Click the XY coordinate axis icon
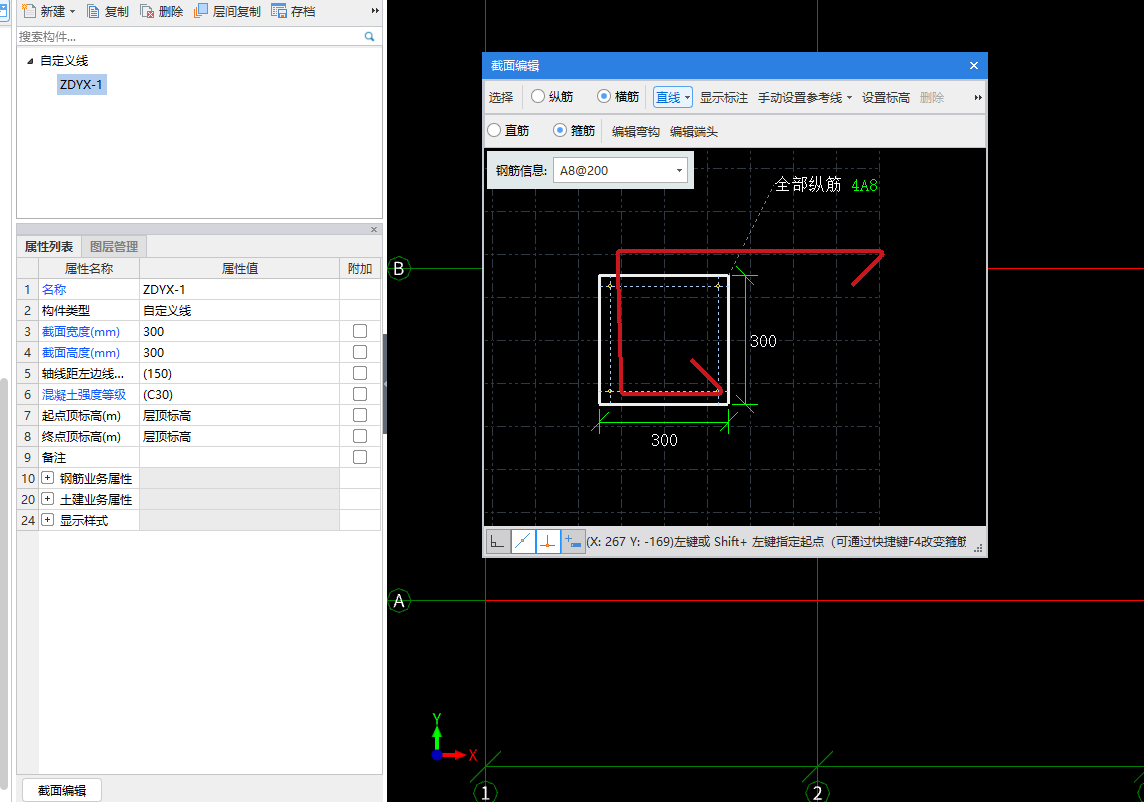The height and width of the screenshot is (802, 1144). [452, 739]
